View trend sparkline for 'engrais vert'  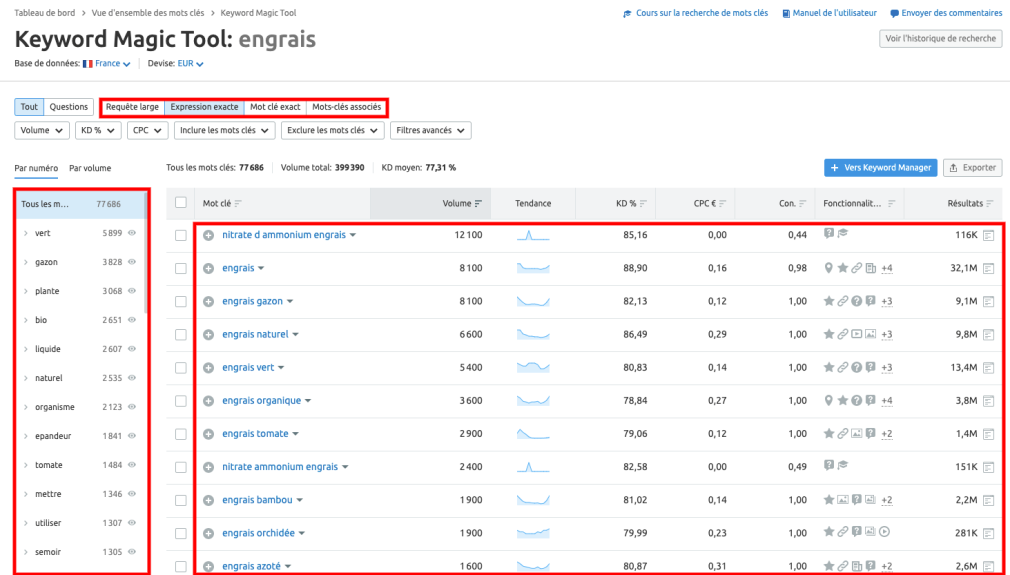pyautogui.click(x=533, y=368)
